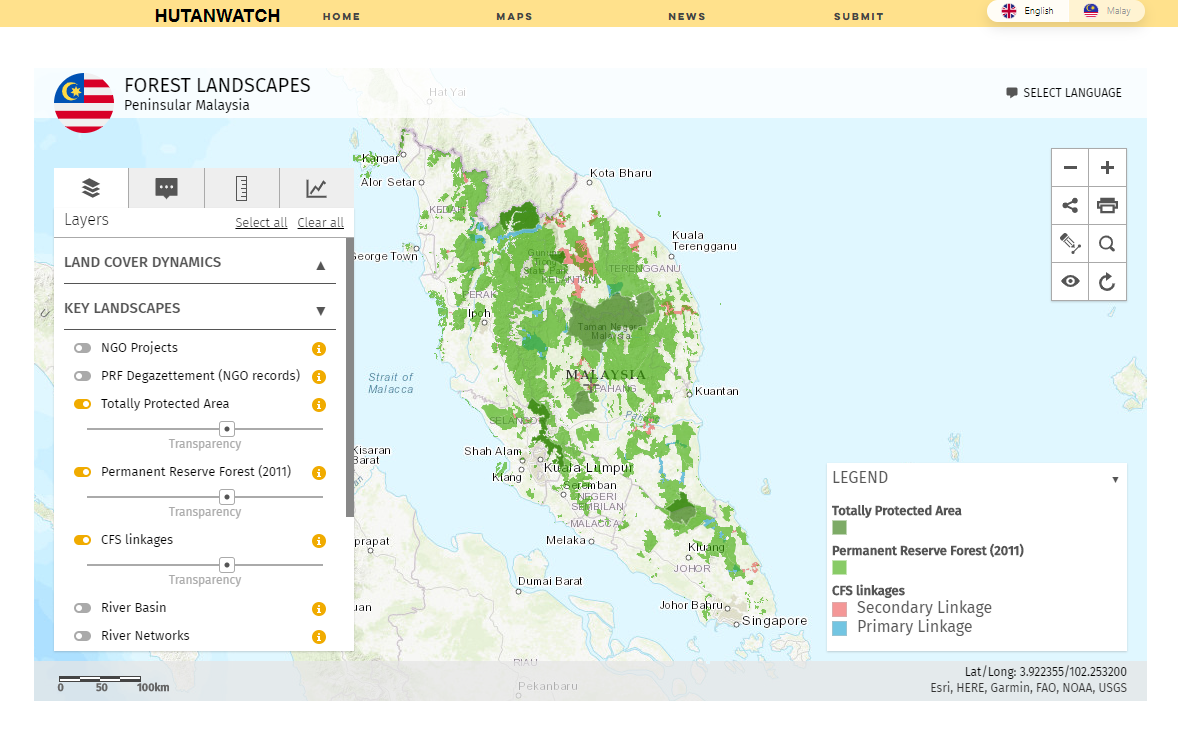1178x729 pixels.
Task: Click the Select all link
Action: click(x=261, y=222)
